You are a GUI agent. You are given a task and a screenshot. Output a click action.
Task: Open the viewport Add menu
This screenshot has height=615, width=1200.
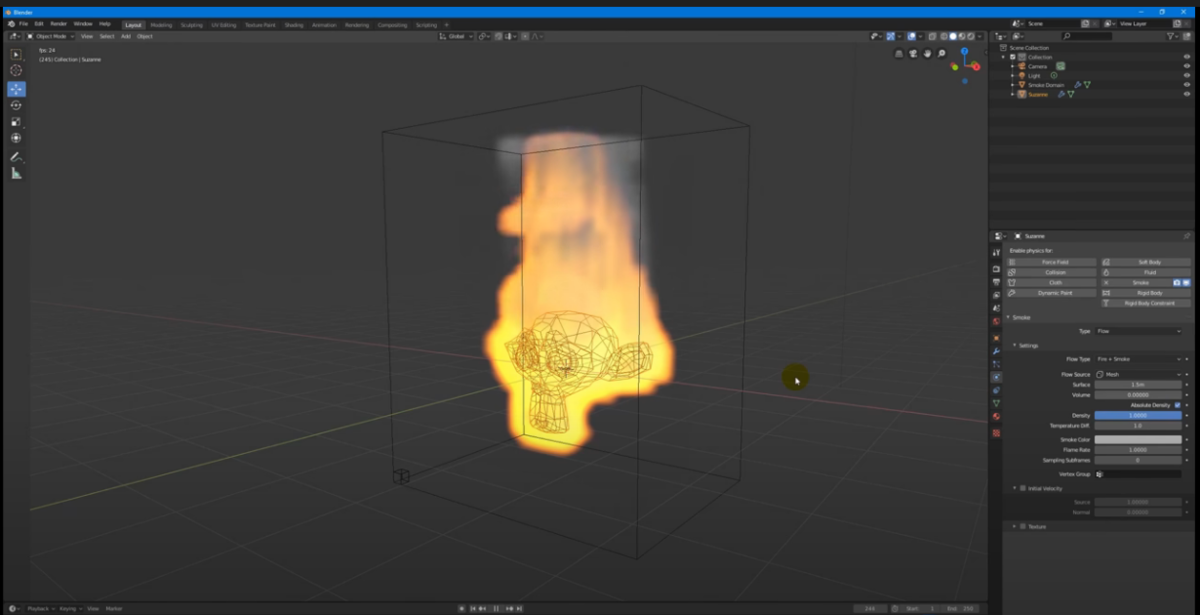tap(126, 36)
